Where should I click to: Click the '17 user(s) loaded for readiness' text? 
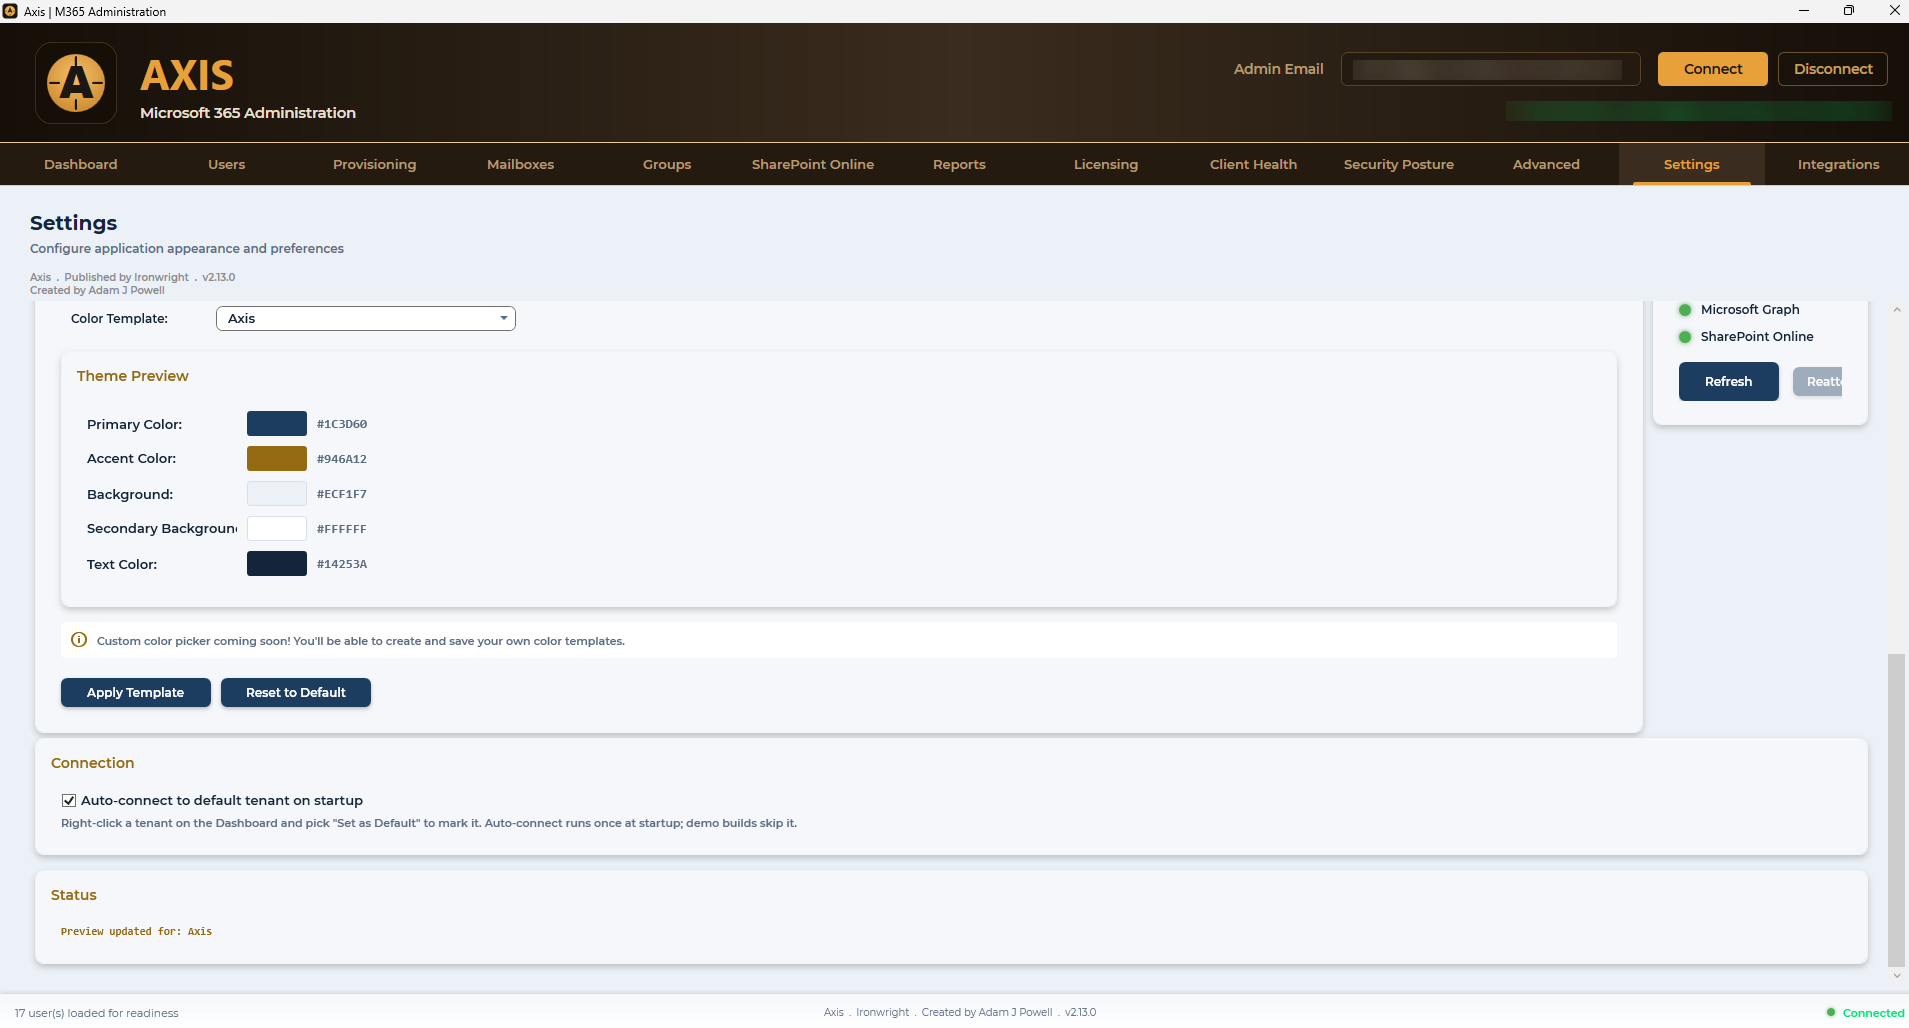click(x=97, y=1013)
